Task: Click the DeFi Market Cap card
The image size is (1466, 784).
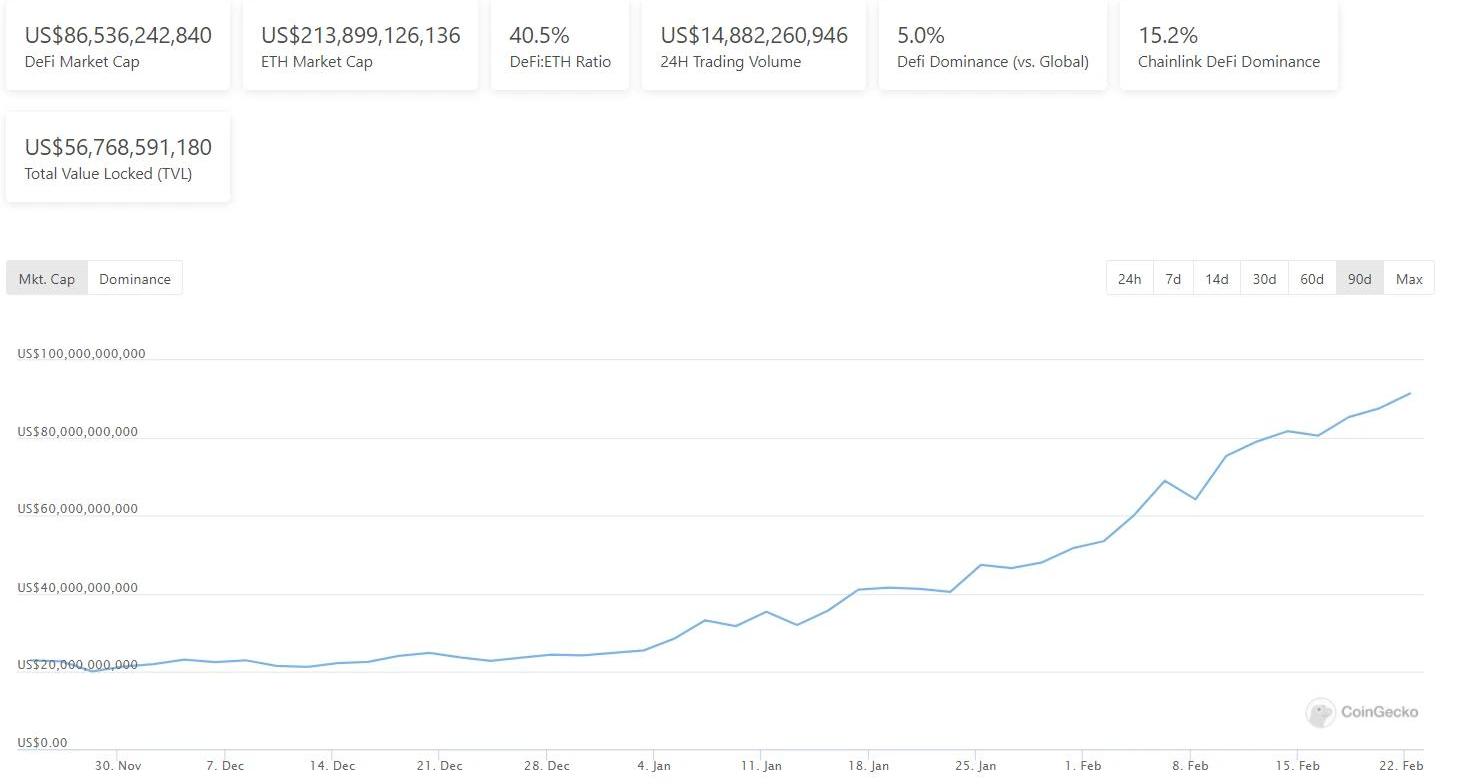Action: 118,46
